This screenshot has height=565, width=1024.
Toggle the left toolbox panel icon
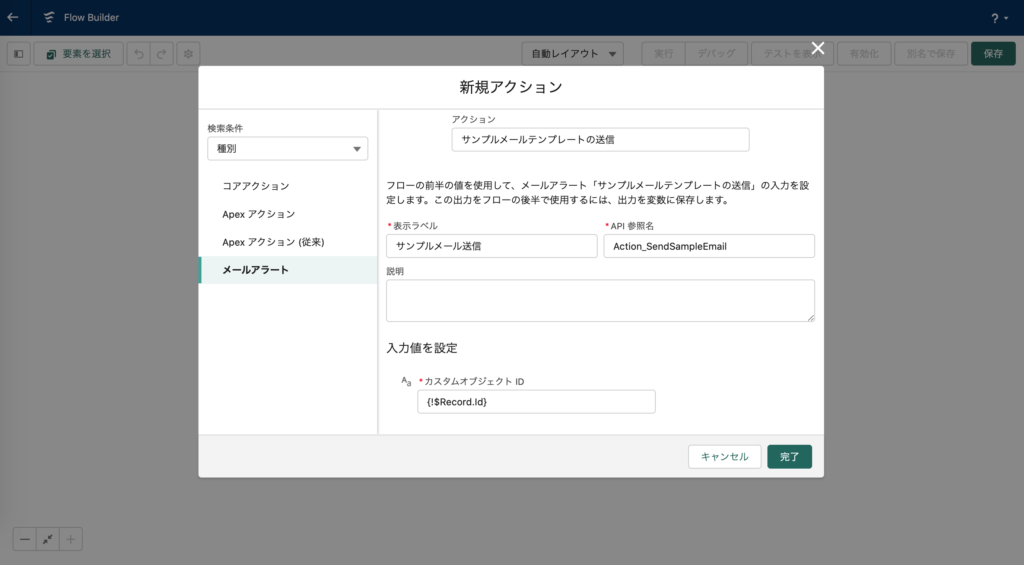click(18, 54)
